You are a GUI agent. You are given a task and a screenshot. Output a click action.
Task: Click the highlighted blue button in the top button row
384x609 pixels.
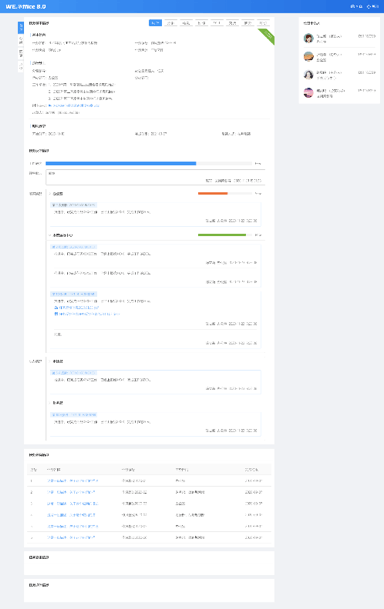155,23
